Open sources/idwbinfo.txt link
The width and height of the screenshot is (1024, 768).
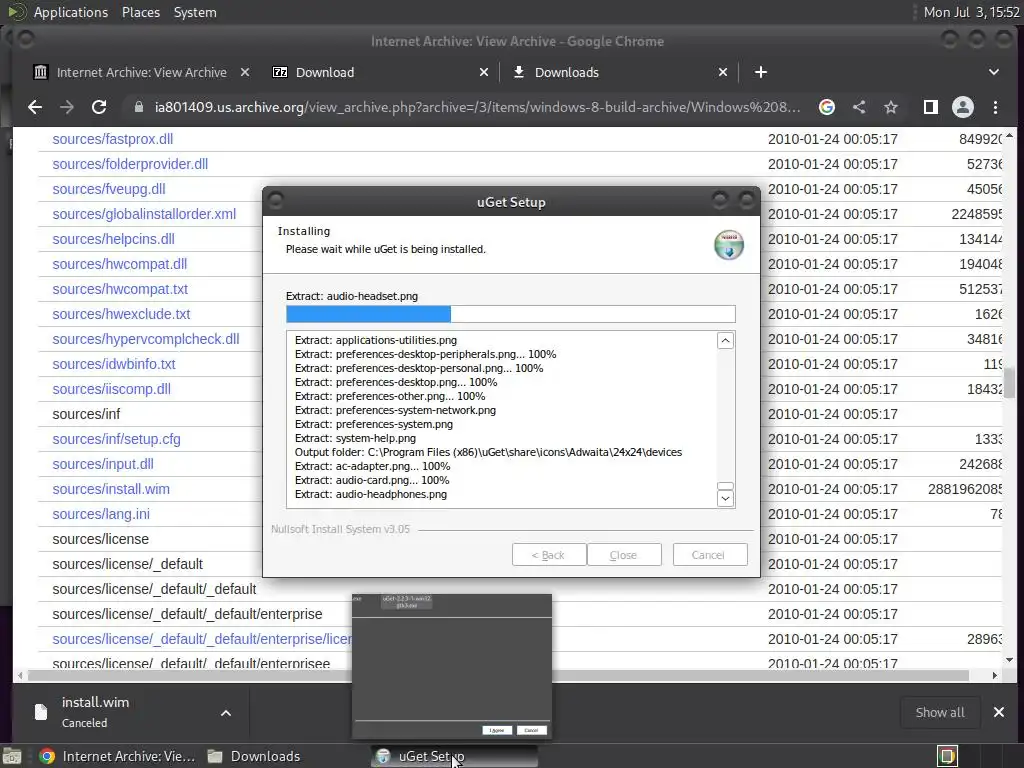tap(114, 364)
